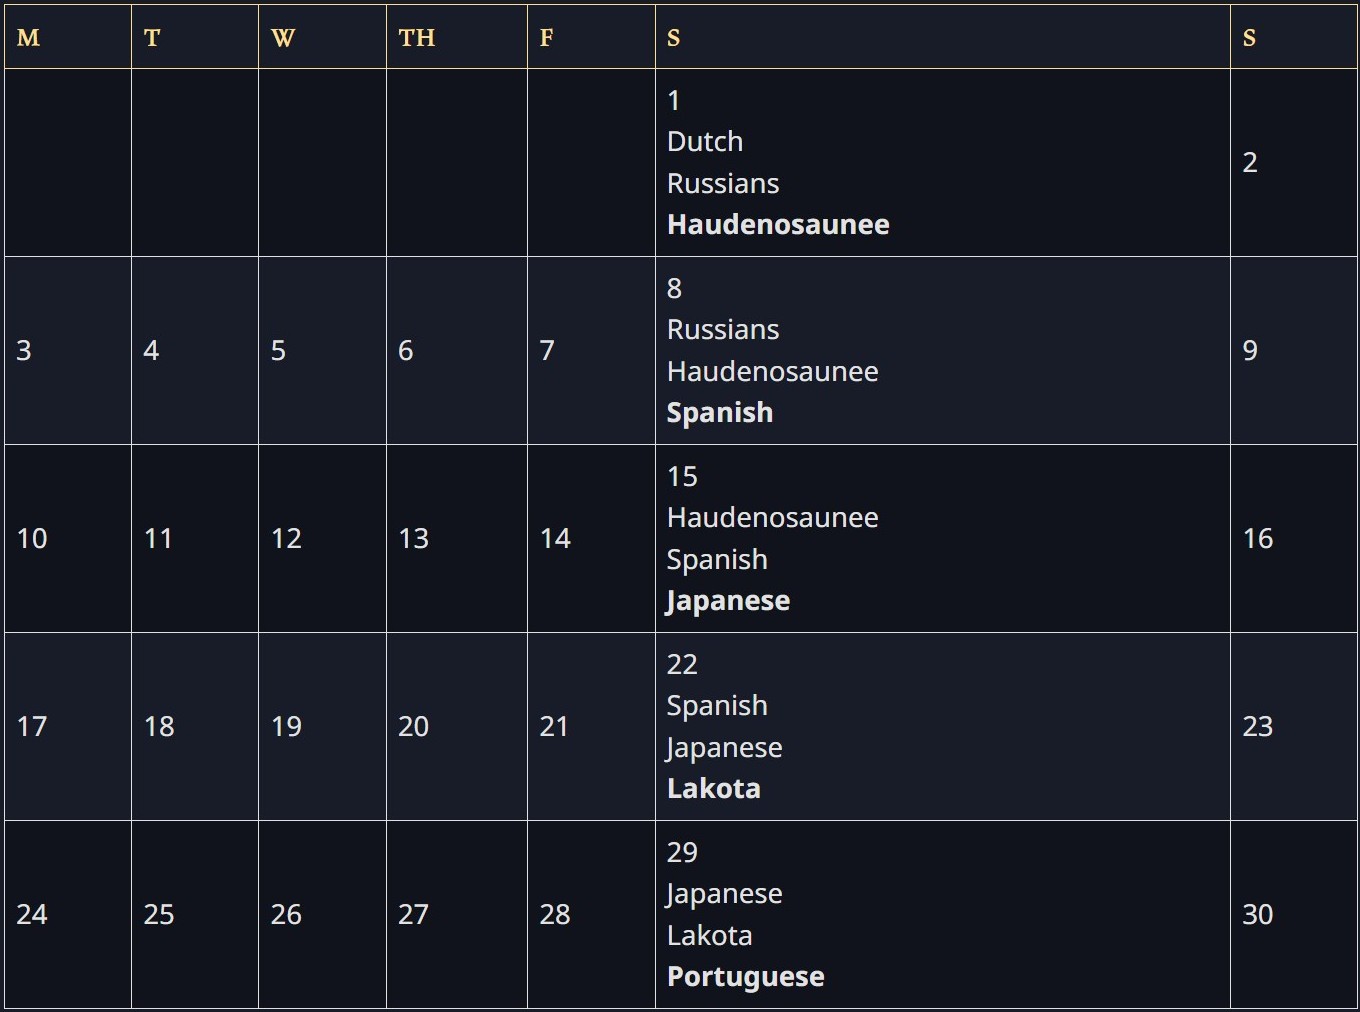Click the Haudenosaunee entry on day 1

[x=778, y=225]
